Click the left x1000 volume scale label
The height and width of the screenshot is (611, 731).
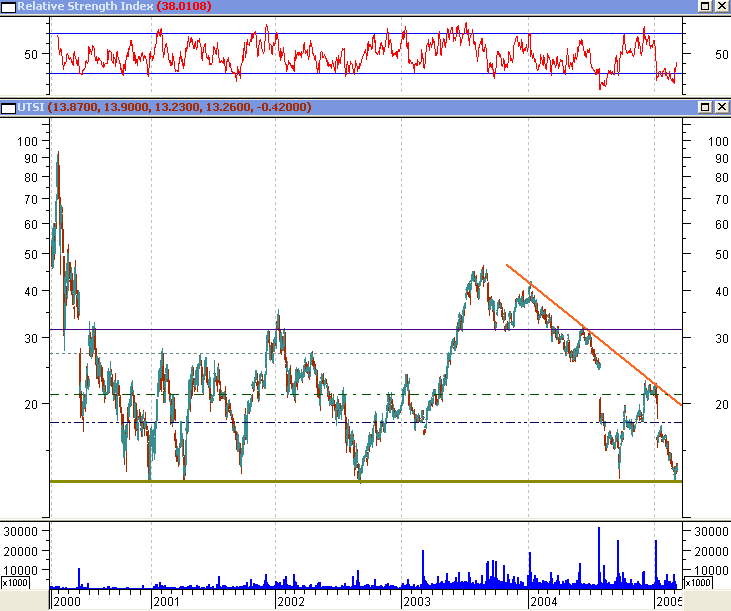(15, 583)
